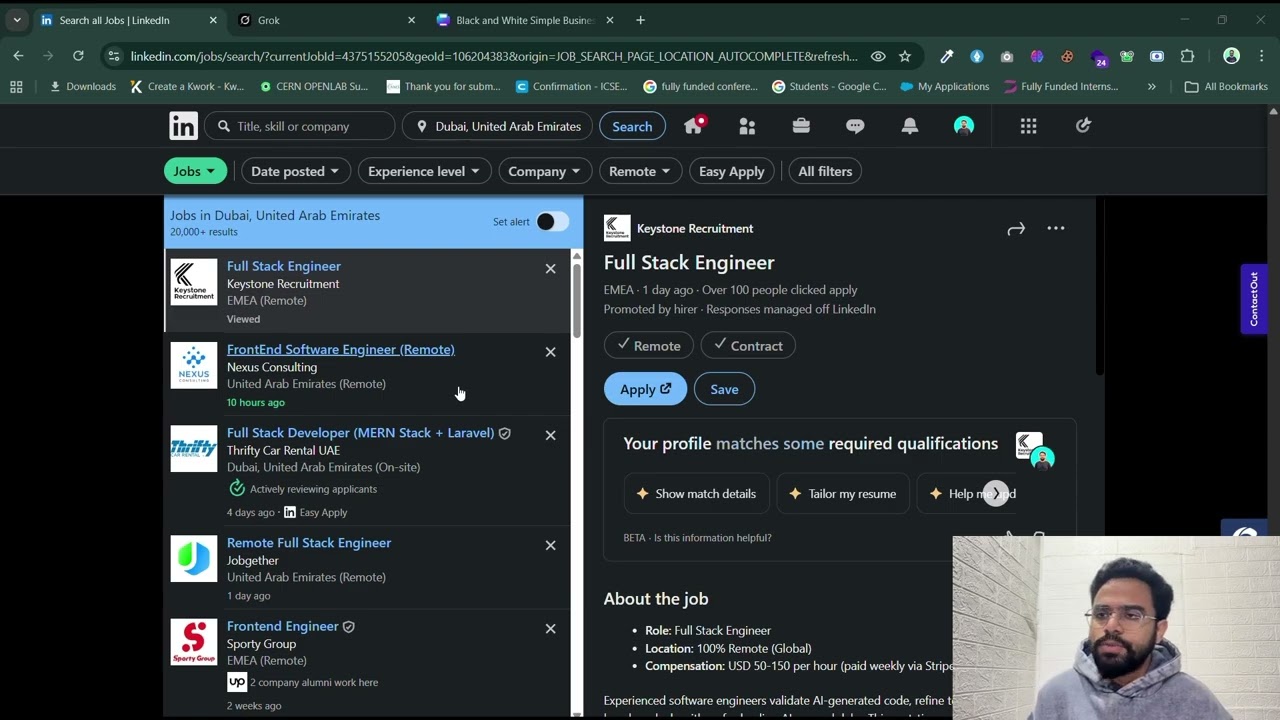Share the Full Stack Engineer job
The image size is (1280, 720).
click(1016, 229)
